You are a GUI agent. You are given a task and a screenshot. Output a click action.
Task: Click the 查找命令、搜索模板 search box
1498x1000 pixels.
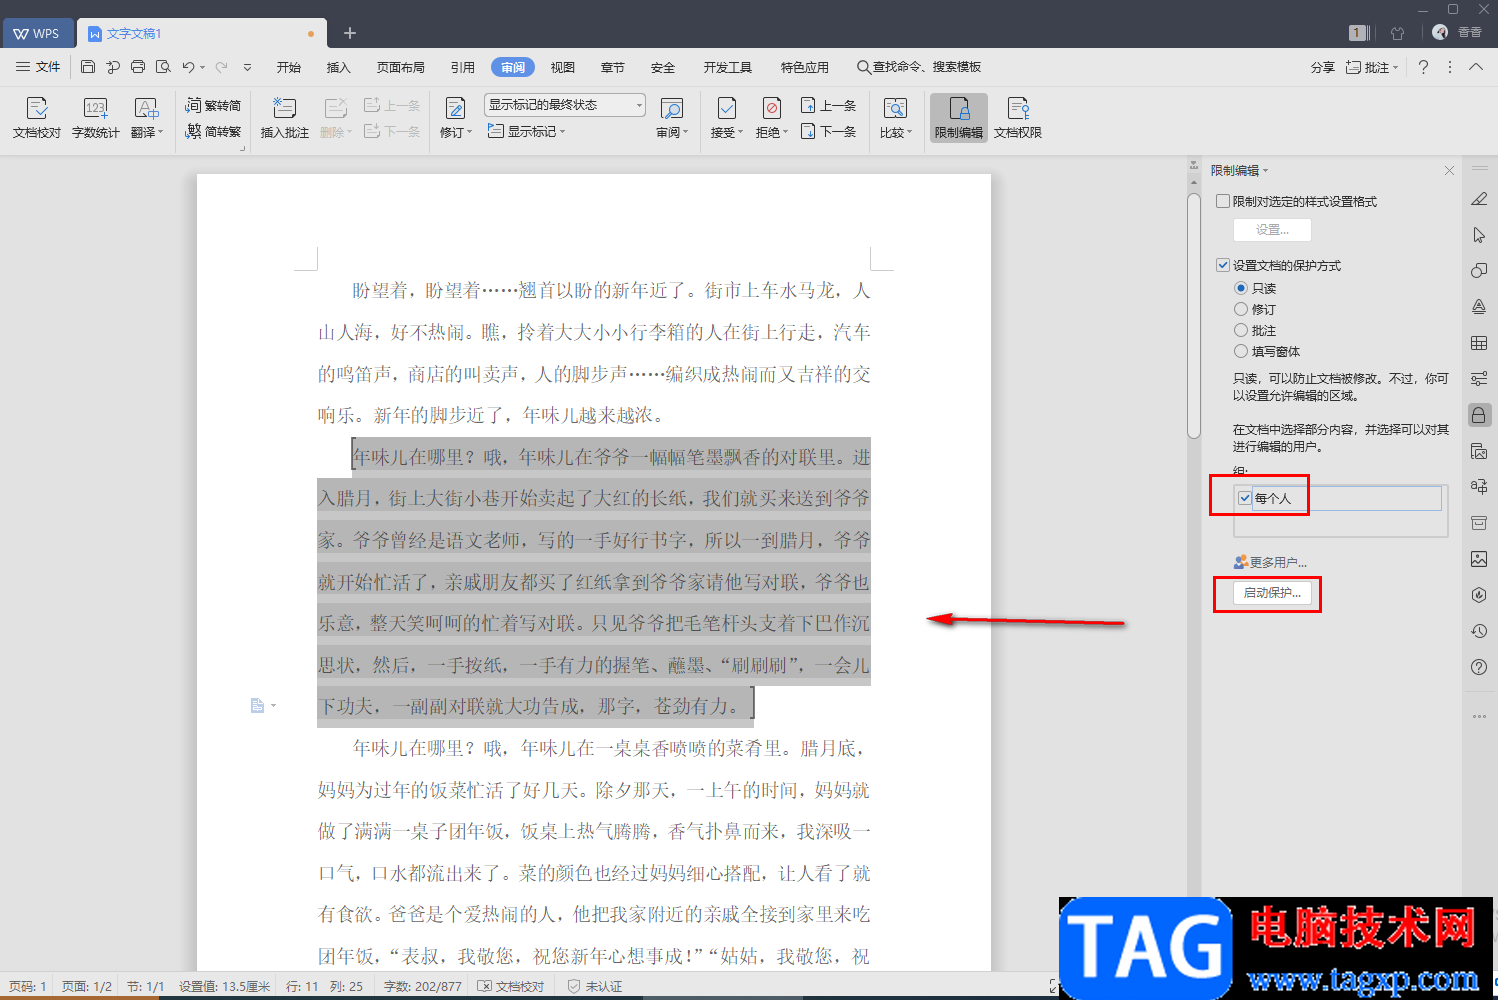pos(919,67)
